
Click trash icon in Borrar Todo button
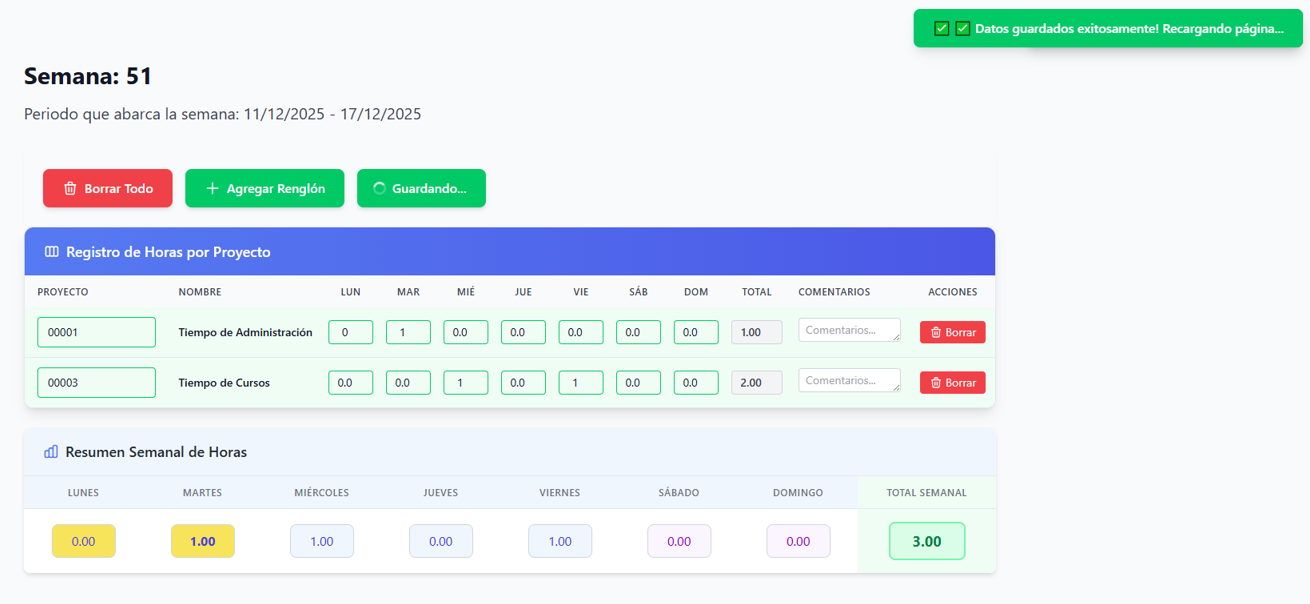(x=70, y=189)
